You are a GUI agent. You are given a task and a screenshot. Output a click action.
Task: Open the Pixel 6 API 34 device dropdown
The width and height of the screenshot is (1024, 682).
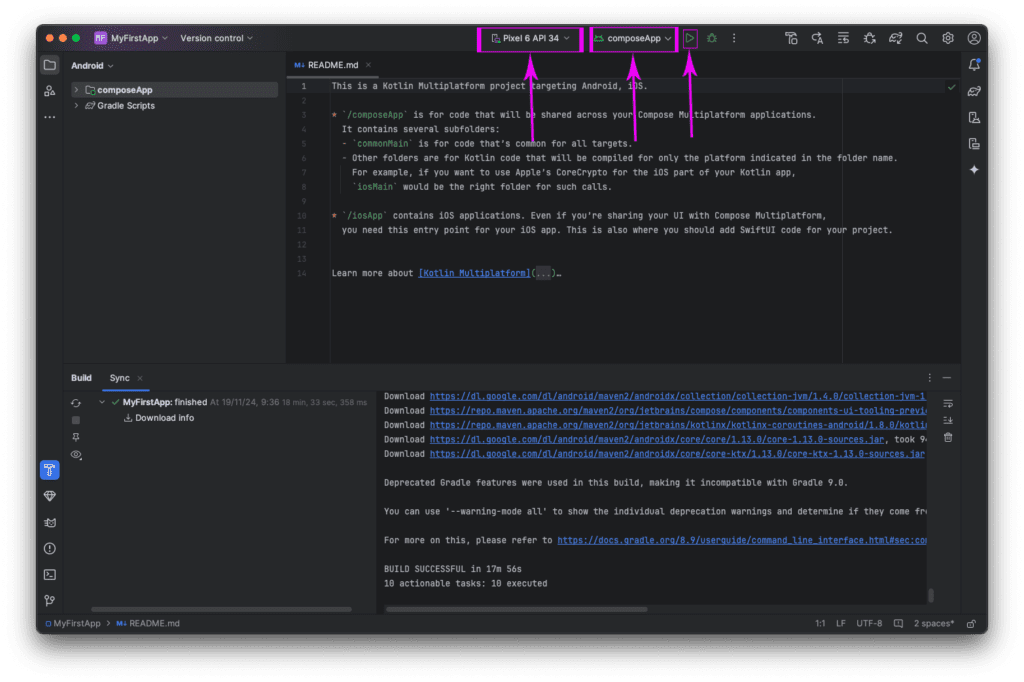529,39
